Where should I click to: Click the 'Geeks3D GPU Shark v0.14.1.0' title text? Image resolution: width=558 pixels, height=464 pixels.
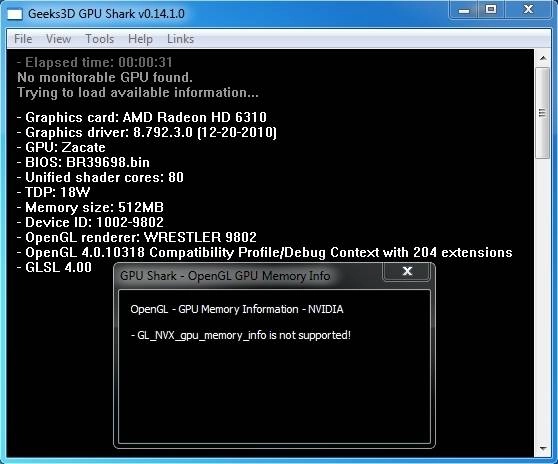coord(106,14)
